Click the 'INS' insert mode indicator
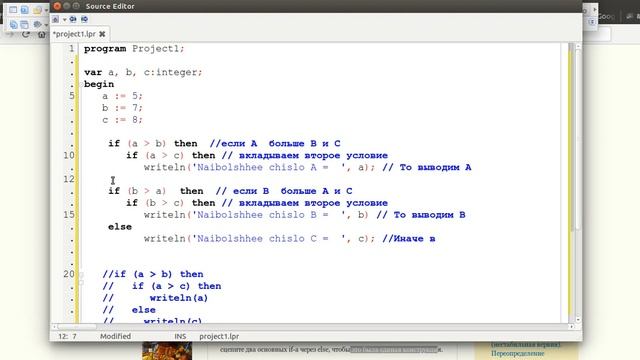640x360 pixels. [x=180, y=336]
